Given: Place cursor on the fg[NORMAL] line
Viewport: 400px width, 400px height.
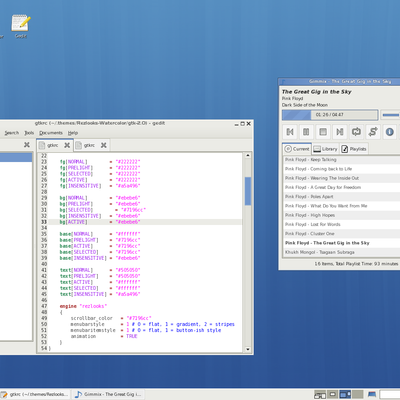Looking at the screenshot, I should point(100,162).
